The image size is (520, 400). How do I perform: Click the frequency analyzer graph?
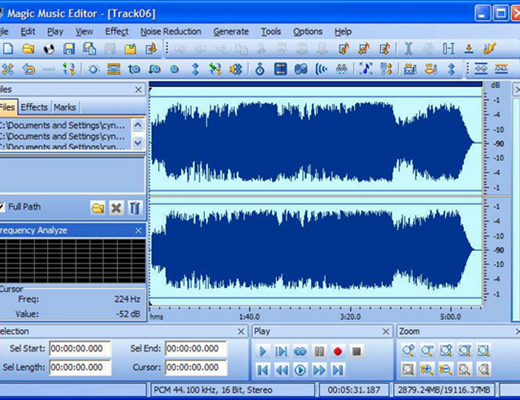(x=72, y=261)
